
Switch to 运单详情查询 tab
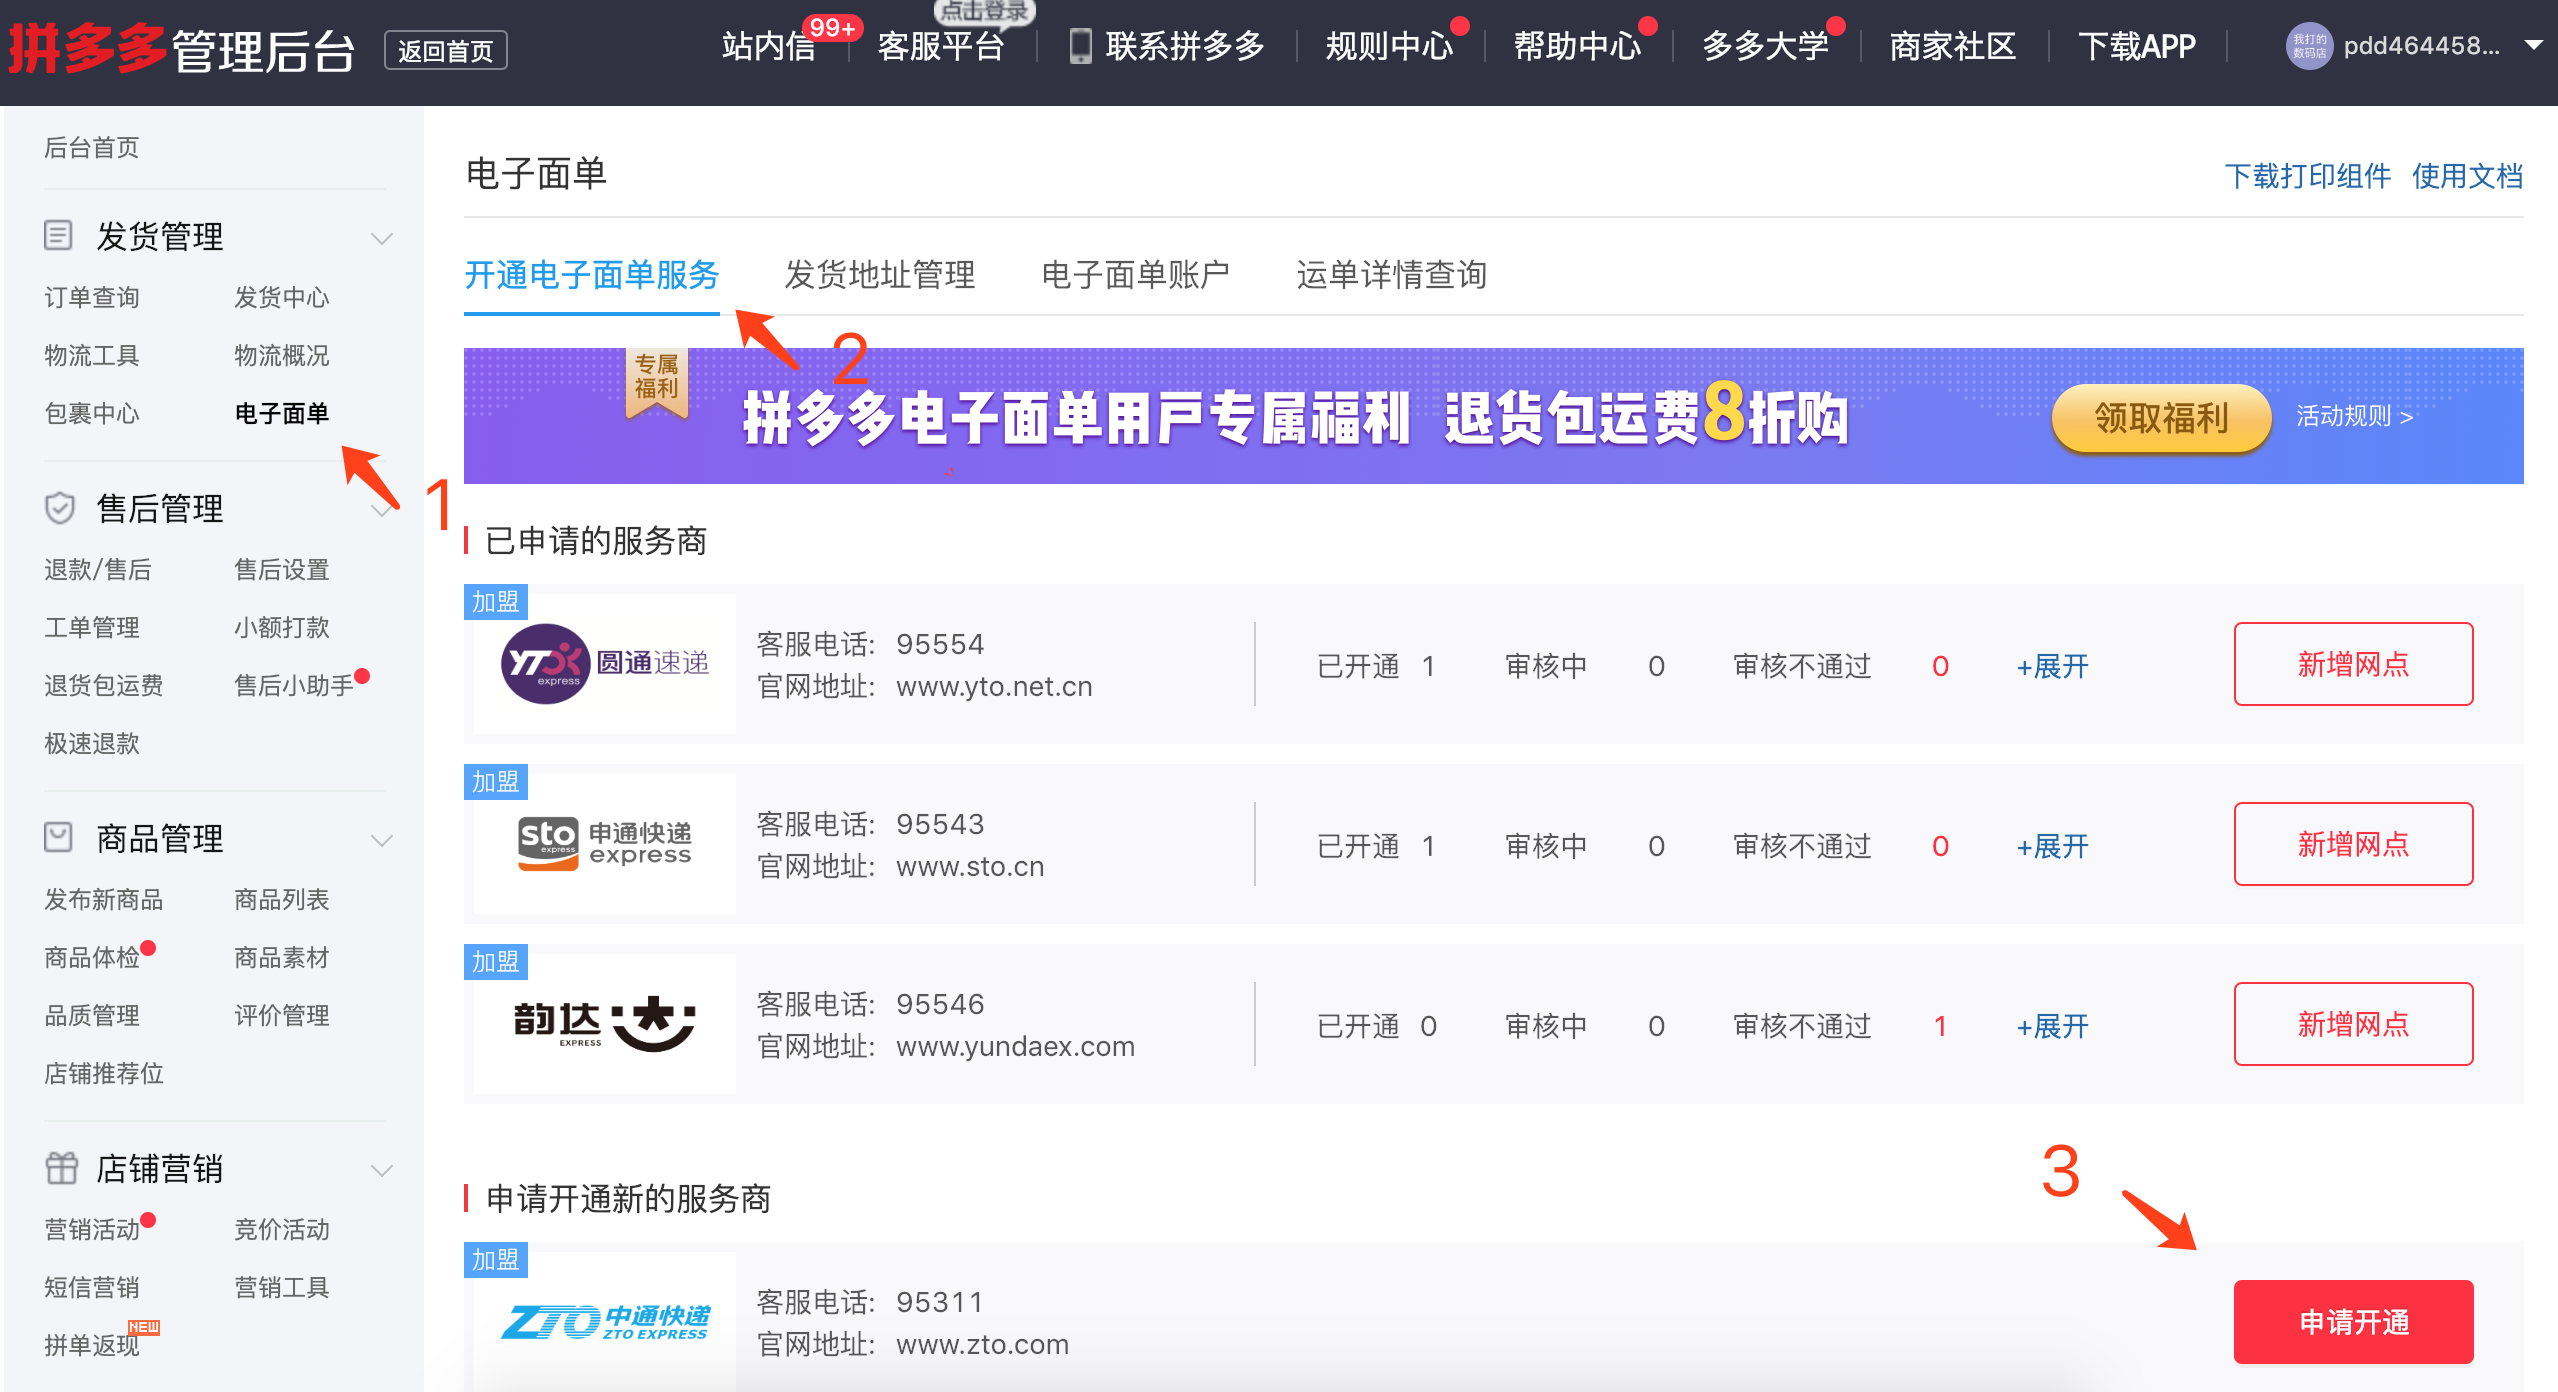1392,275
